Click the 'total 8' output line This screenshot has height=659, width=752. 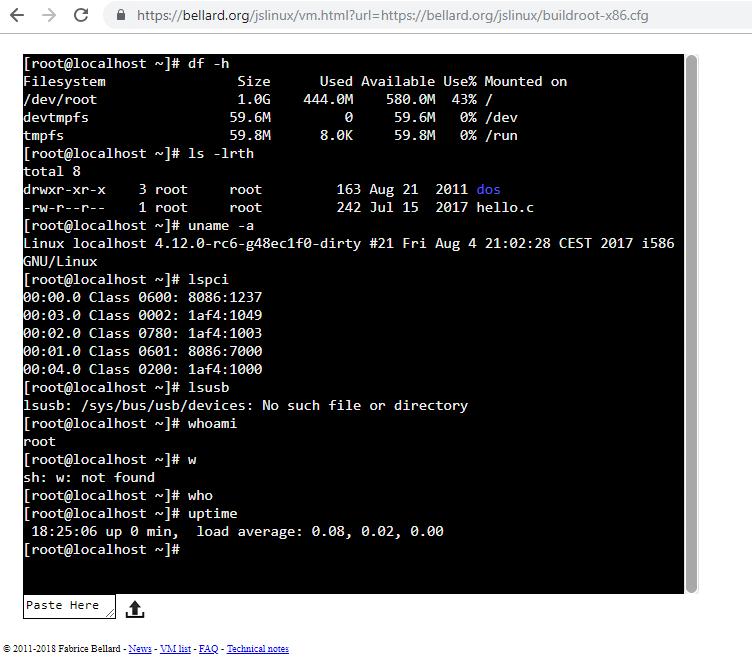52,171
